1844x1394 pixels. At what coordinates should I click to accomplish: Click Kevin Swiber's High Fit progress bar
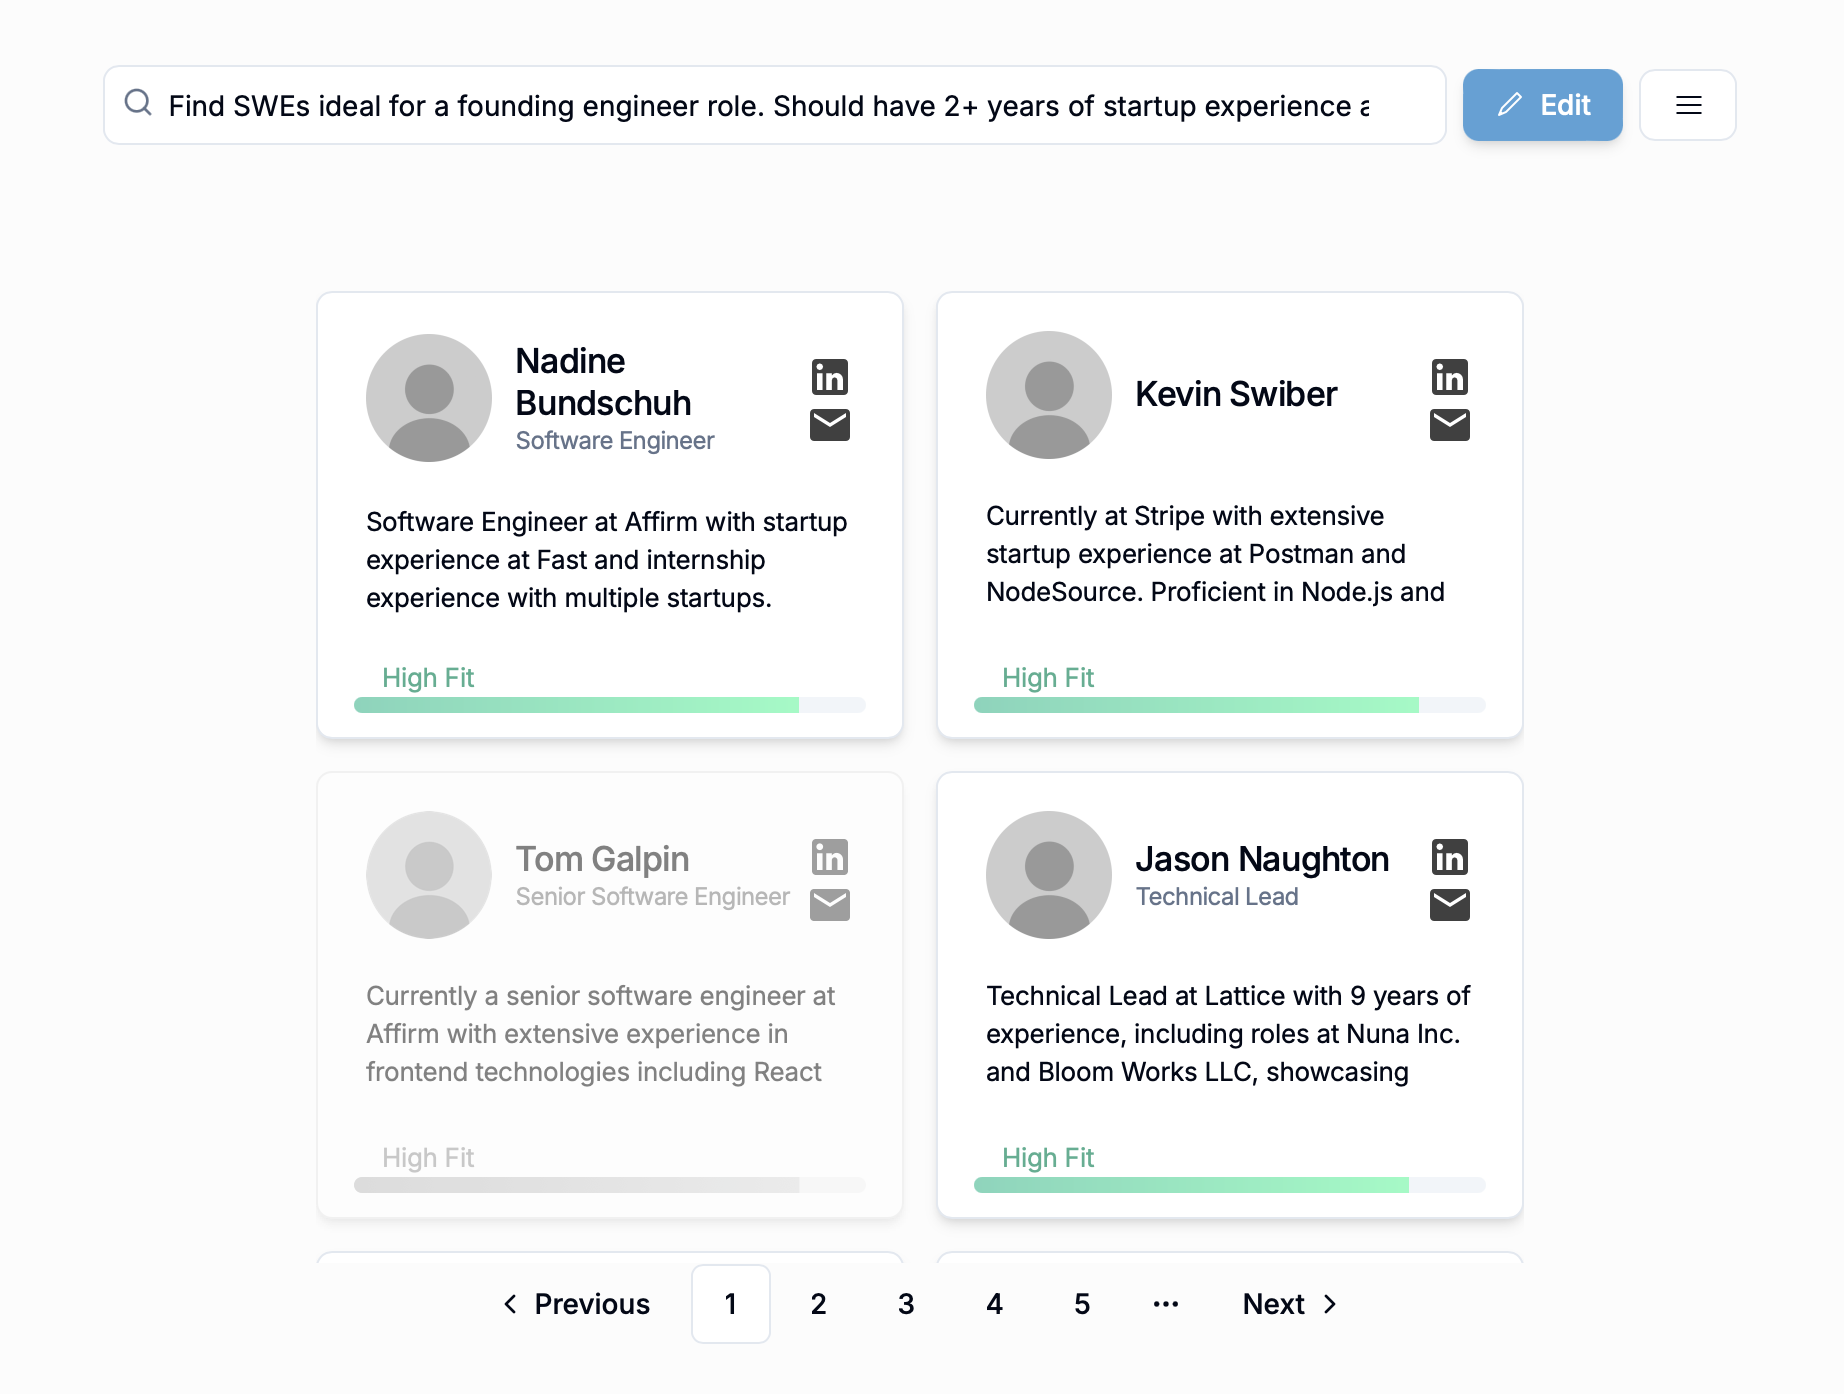tap(1229, 705)
